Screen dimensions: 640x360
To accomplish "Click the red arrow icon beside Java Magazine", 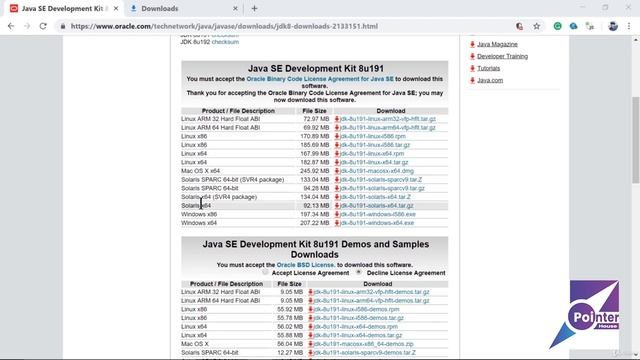I will tap(472, 44).
